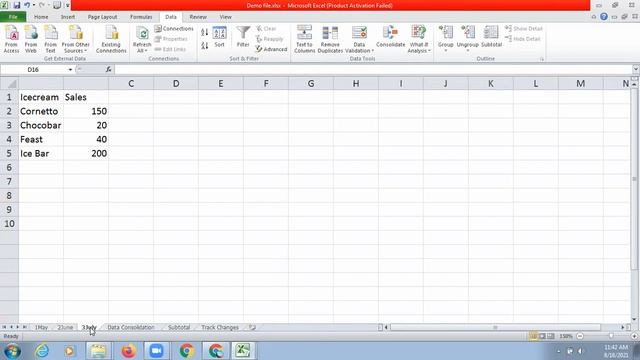Viewport: 640px width, 360px height.
Task: Click Refresh All button
Action: click(142, 39)
